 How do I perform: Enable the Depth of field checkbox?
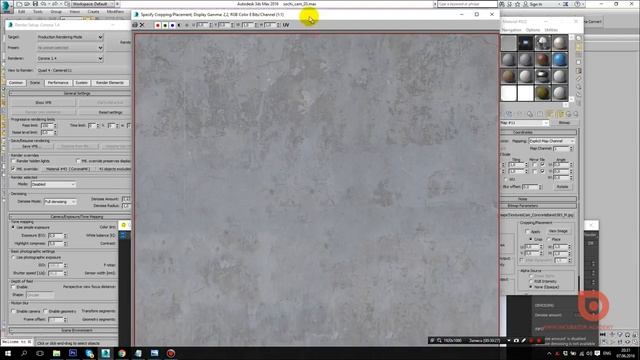point(13,287)
